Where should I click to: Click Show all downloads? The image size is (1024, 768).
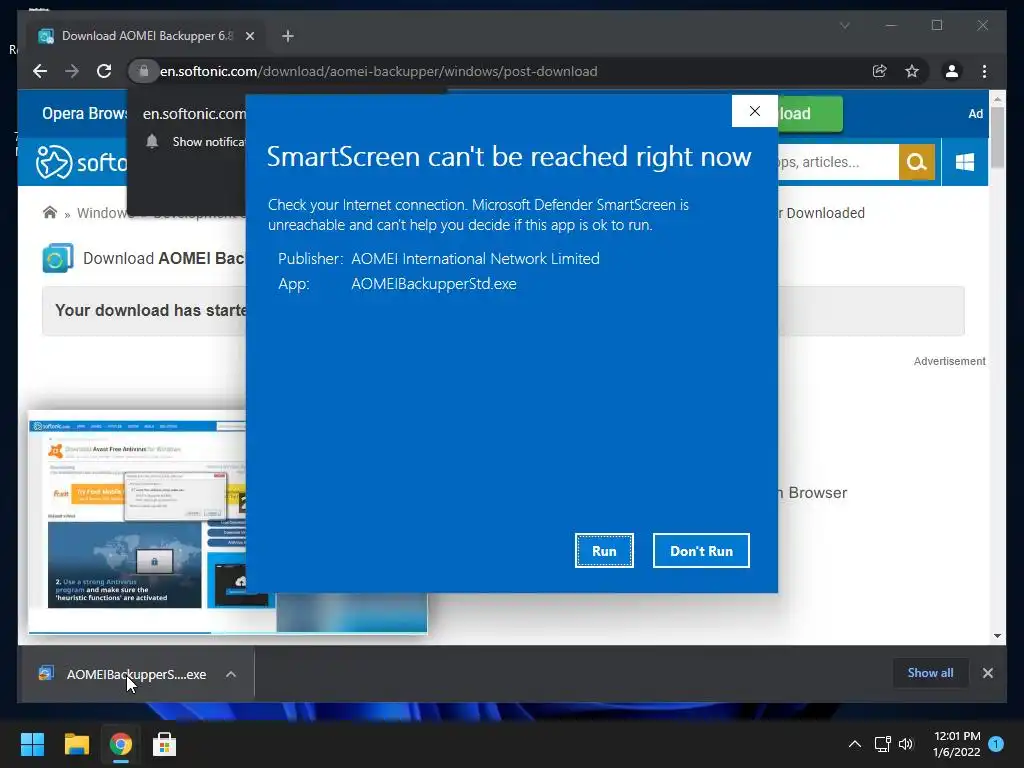(x=930, y=673)
